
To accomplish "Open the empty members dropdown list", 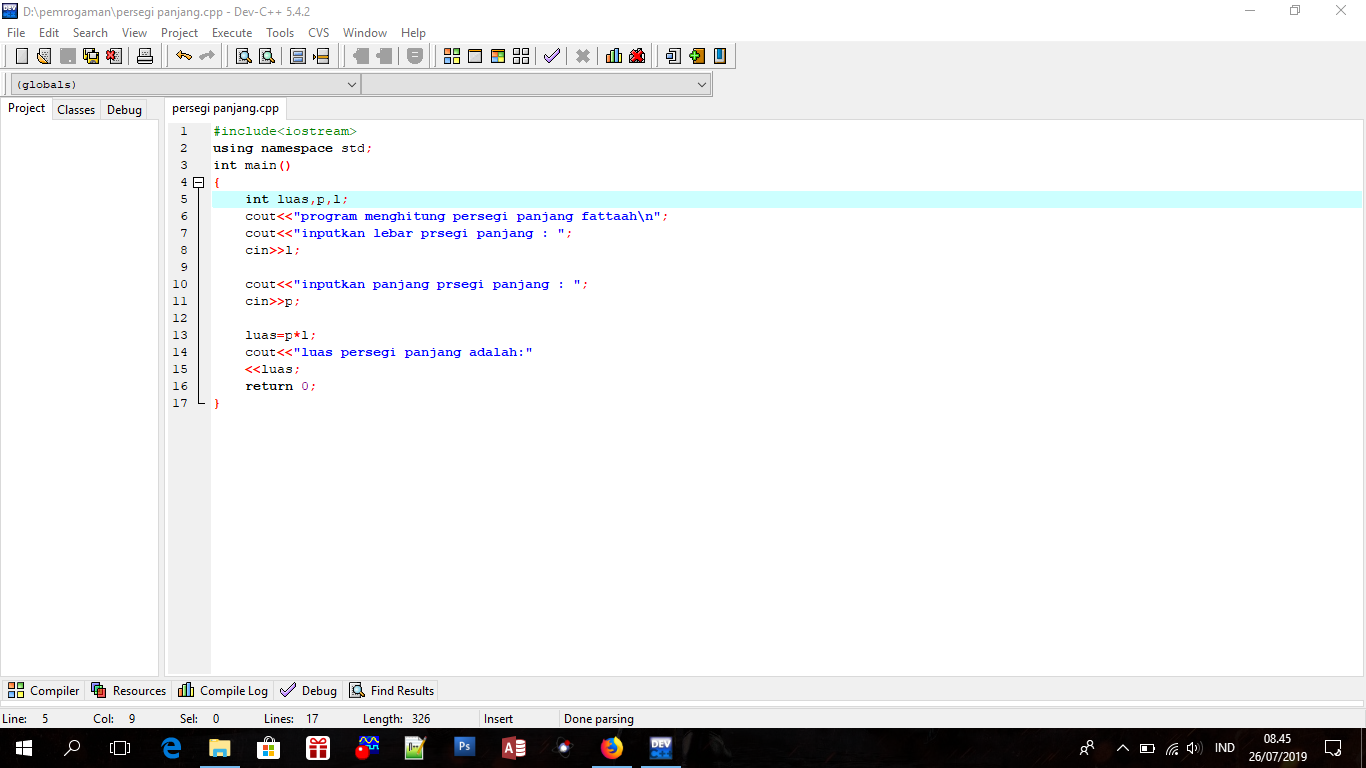I will pos(536,85).
